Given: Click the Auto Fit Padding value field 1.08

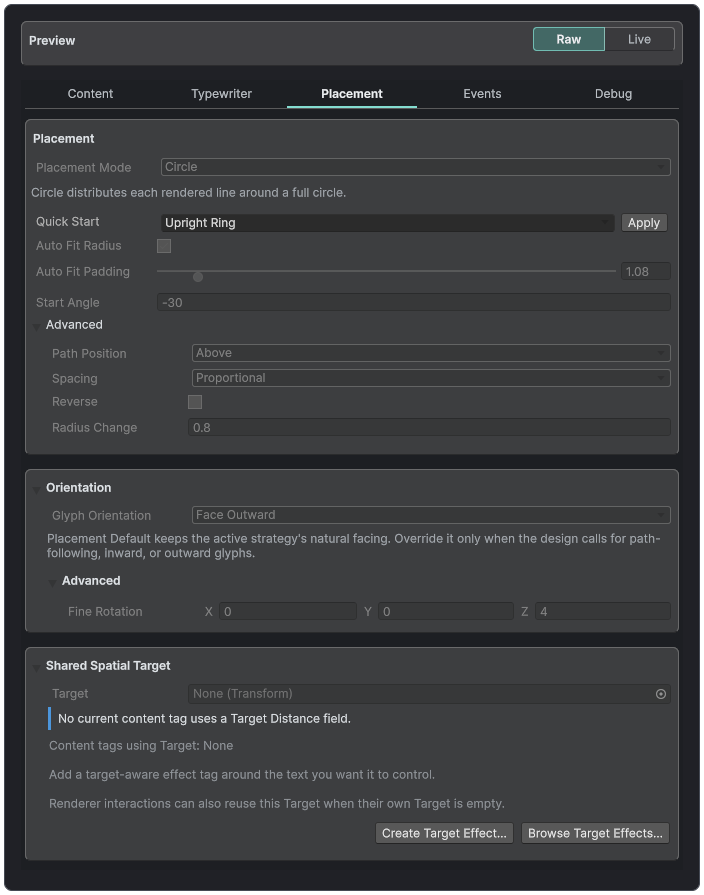Looking at the screenshot, I should click(x=646, y=272).
